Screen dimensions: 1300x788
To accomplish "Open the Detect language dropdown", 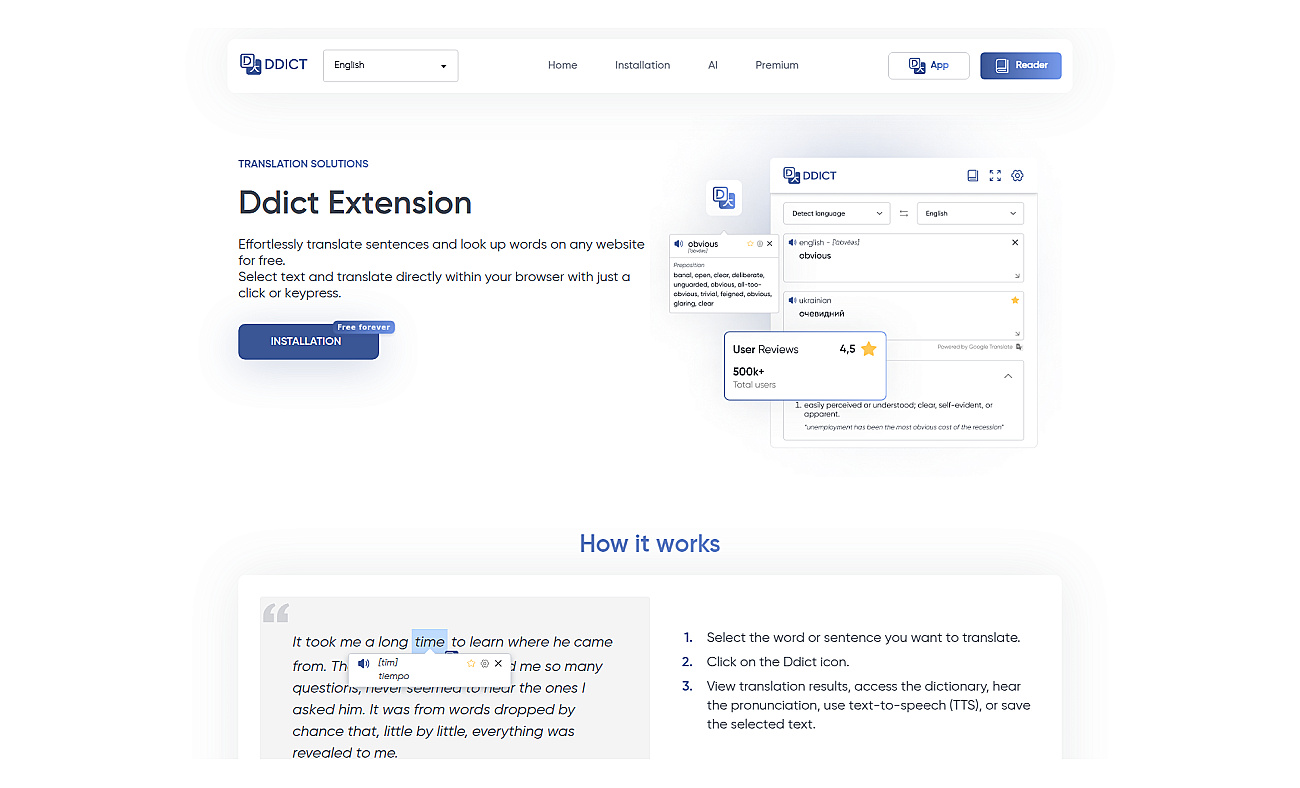I will tap(836, 213).
